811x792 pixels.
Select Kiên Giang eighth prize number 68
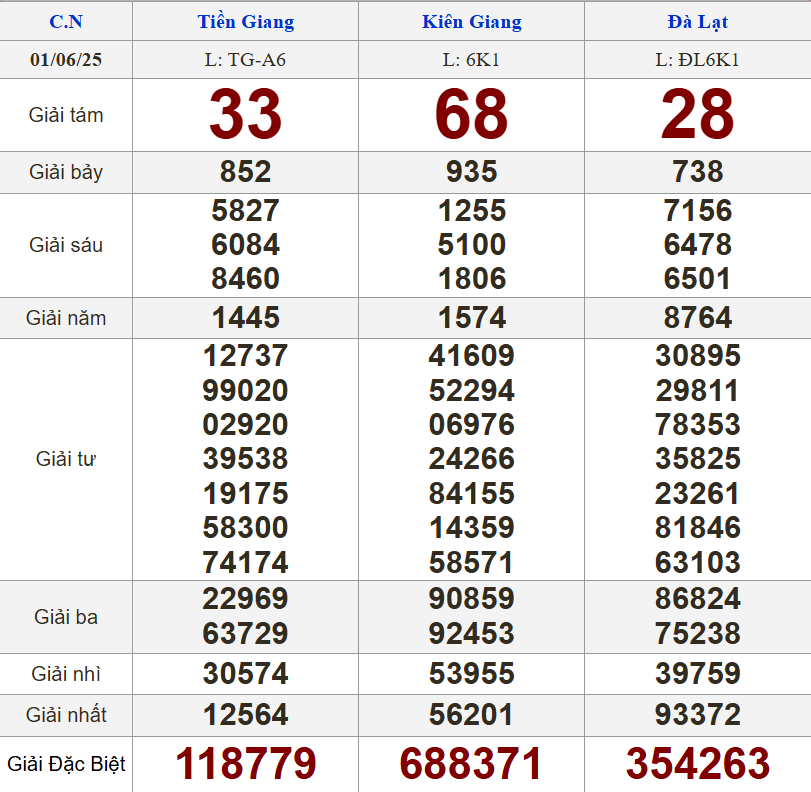[471, 115]
